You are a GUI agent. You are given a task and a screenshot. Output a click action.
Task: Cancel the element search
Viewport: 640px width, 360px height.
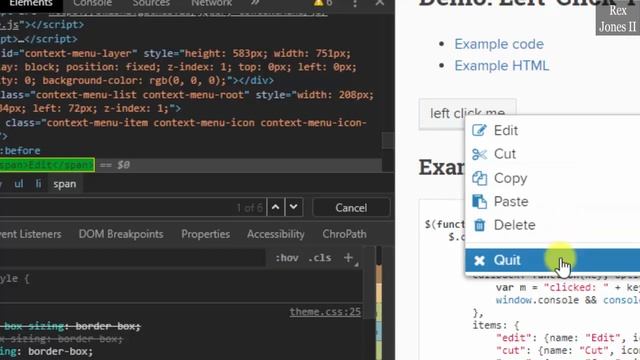[351, 208]
